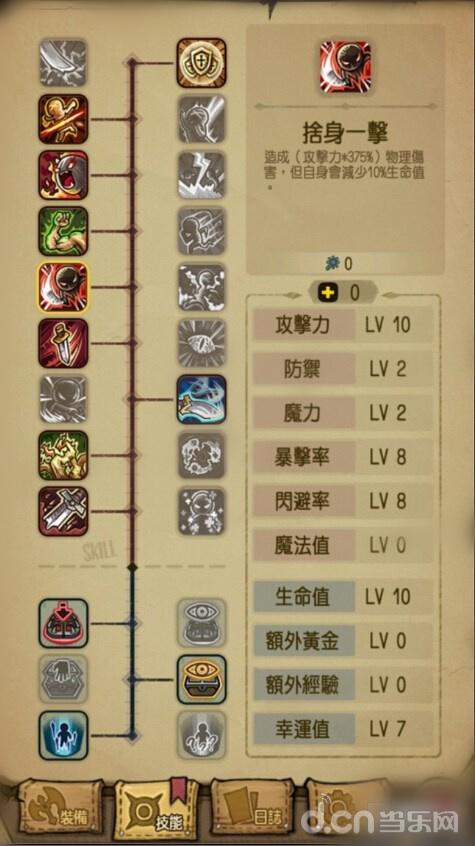Open the 裝備 equipment tab
Image resolution: width=475 pixels, height=846 pixels.
coord(60,807)
